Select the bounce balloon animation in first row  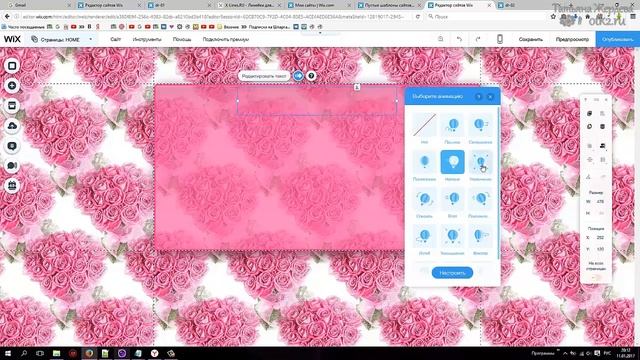tap(452, 125)
